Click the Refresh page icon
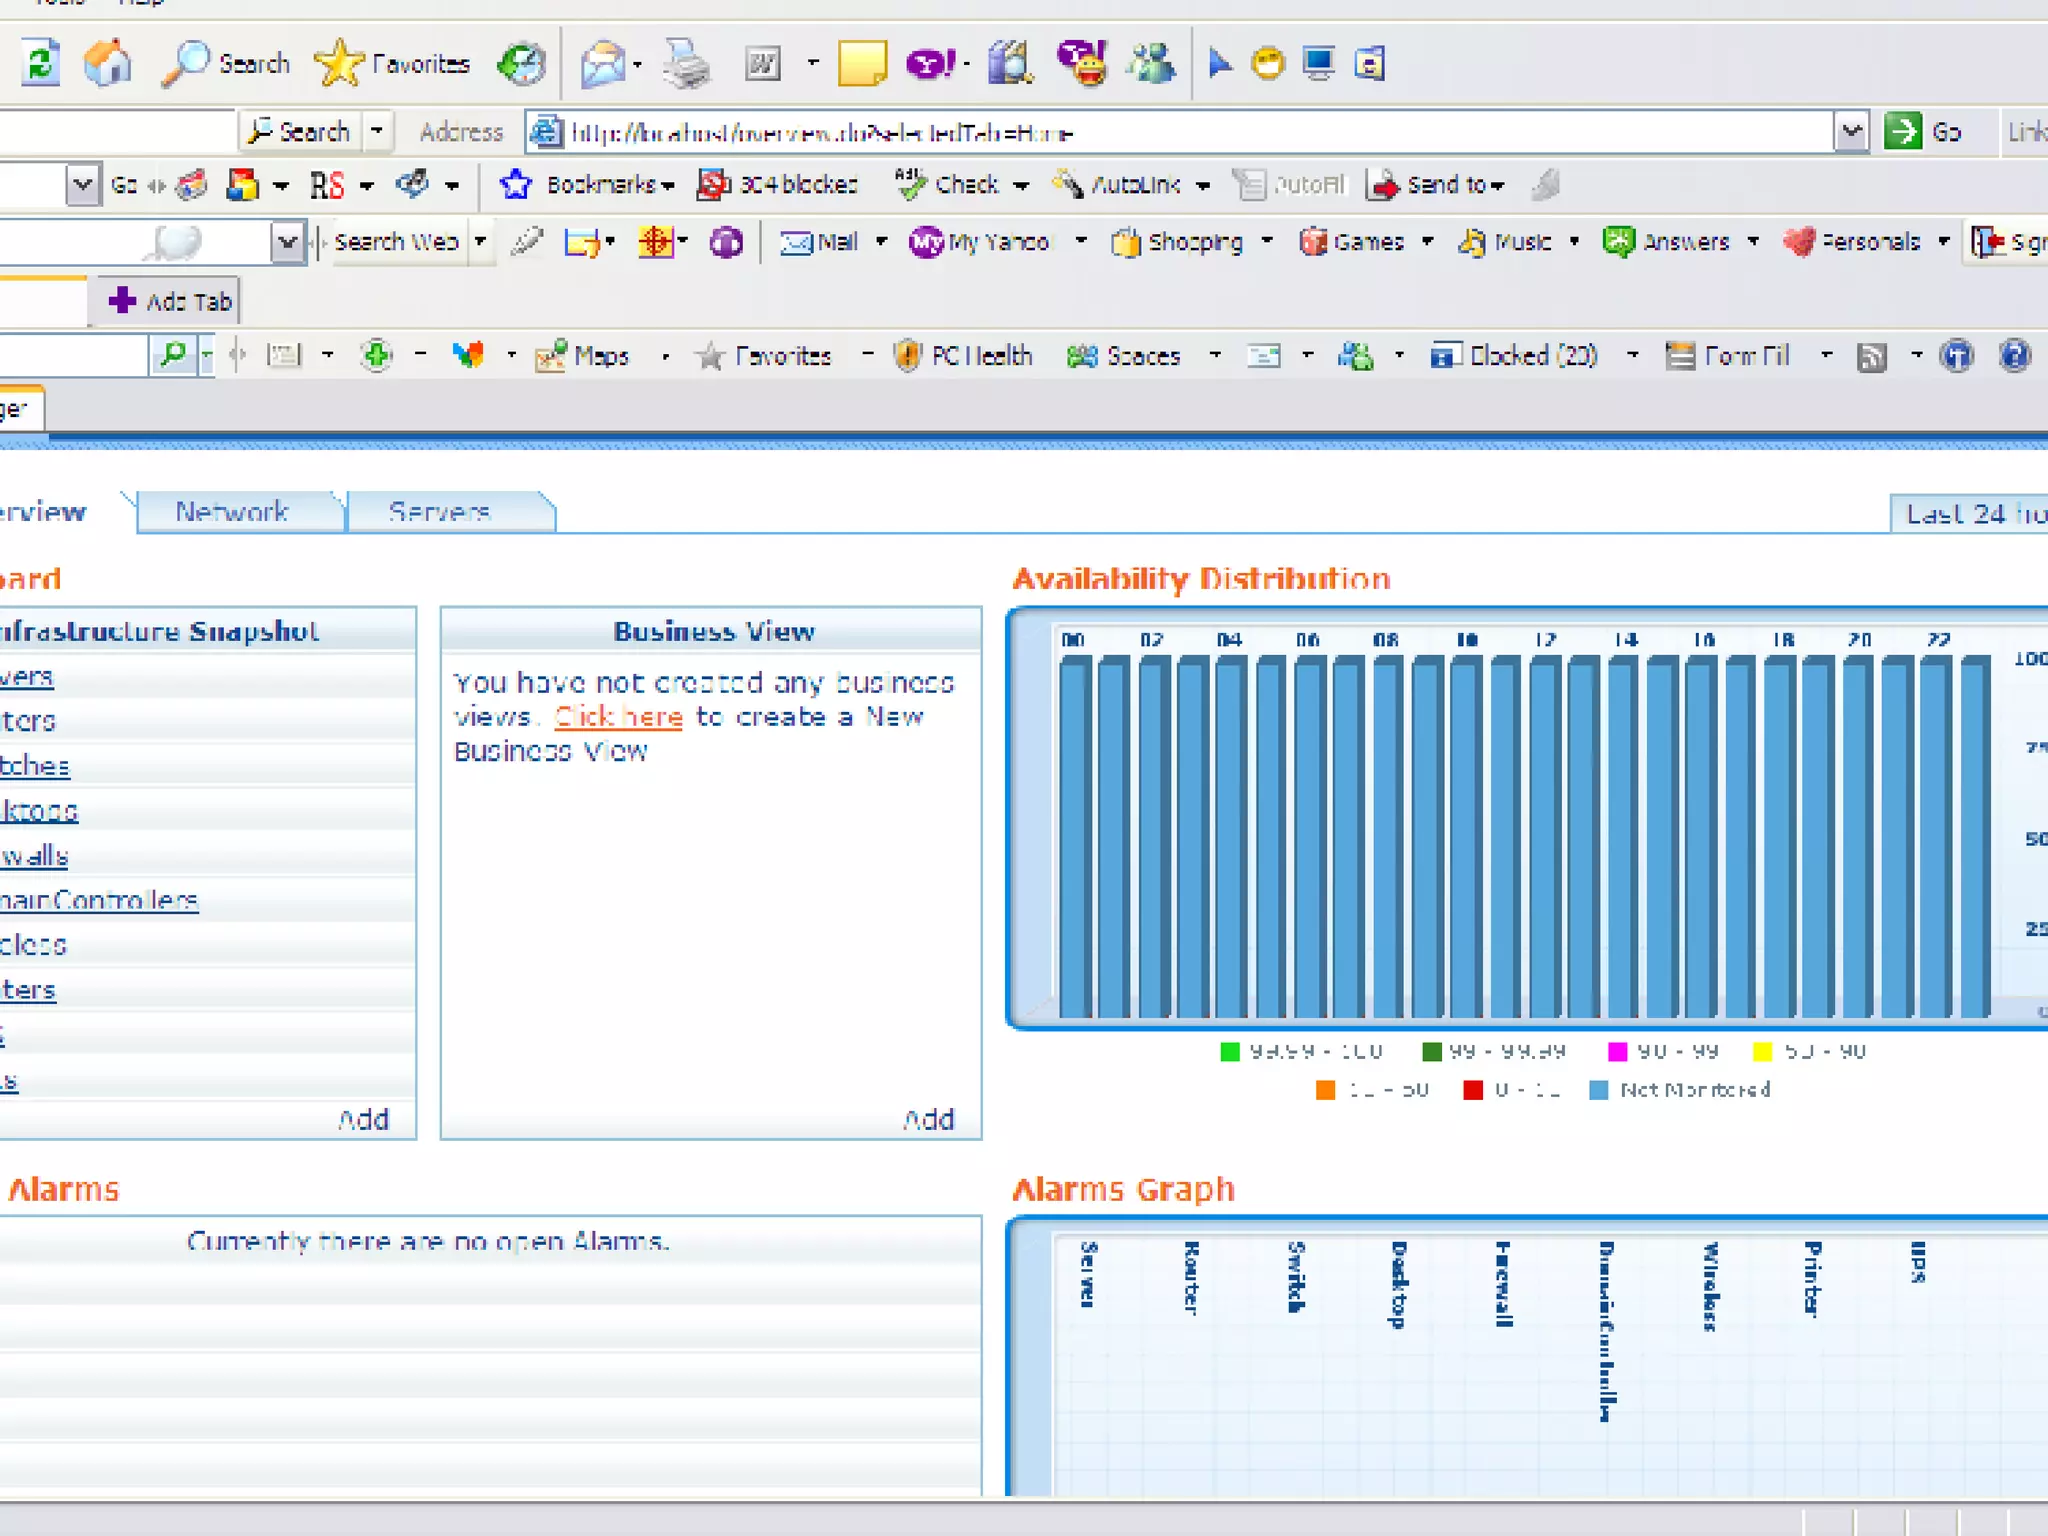Image resolution: width=2048 pixels, height=1536 pixels. tap(41, 64)
